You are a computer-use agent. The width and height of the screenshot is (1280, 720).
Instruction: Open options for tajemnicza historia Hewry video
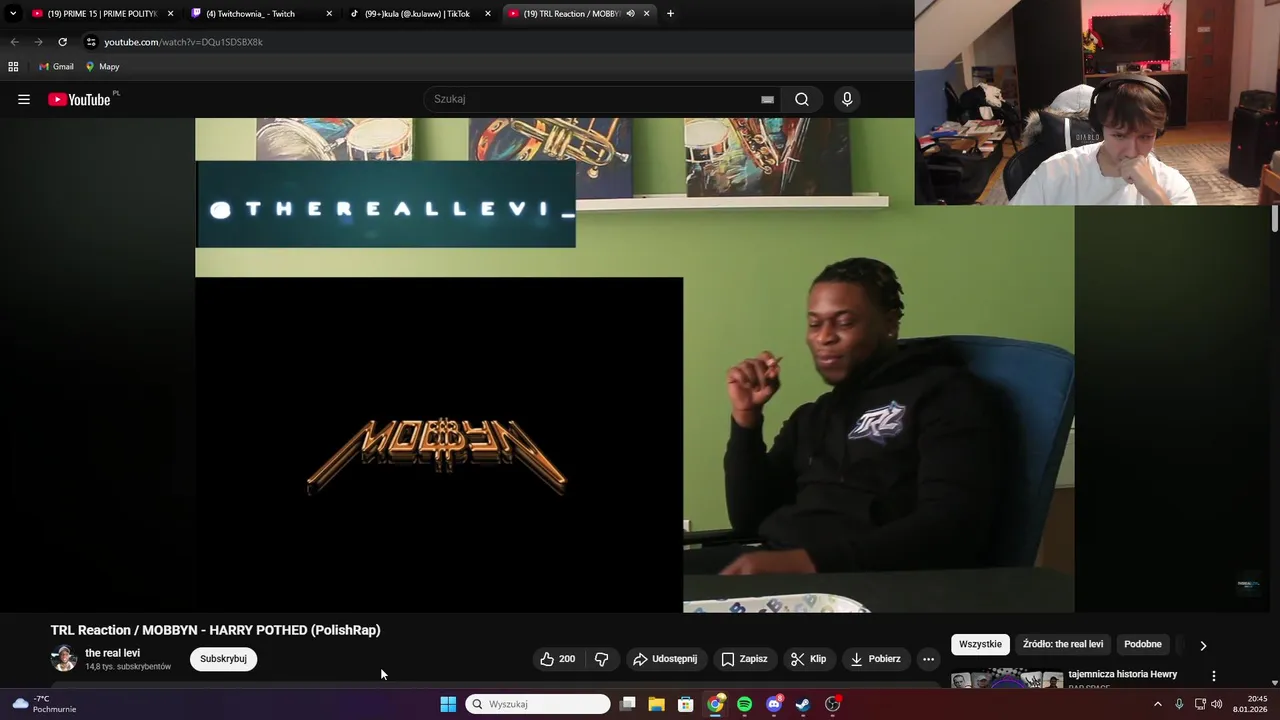tap(1214, 676)
